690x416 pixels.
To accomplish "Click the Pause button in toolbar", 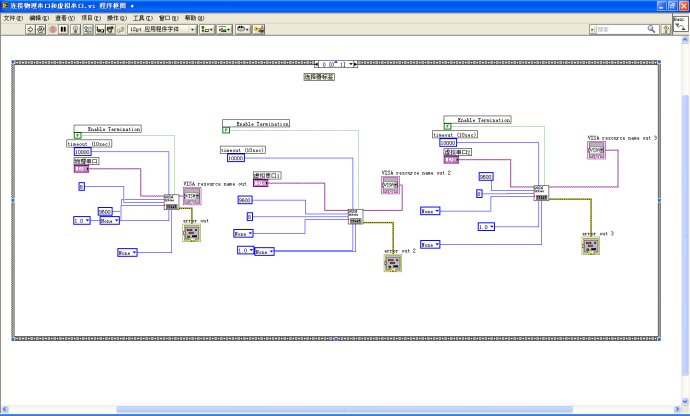I will [x=63, y=29].
